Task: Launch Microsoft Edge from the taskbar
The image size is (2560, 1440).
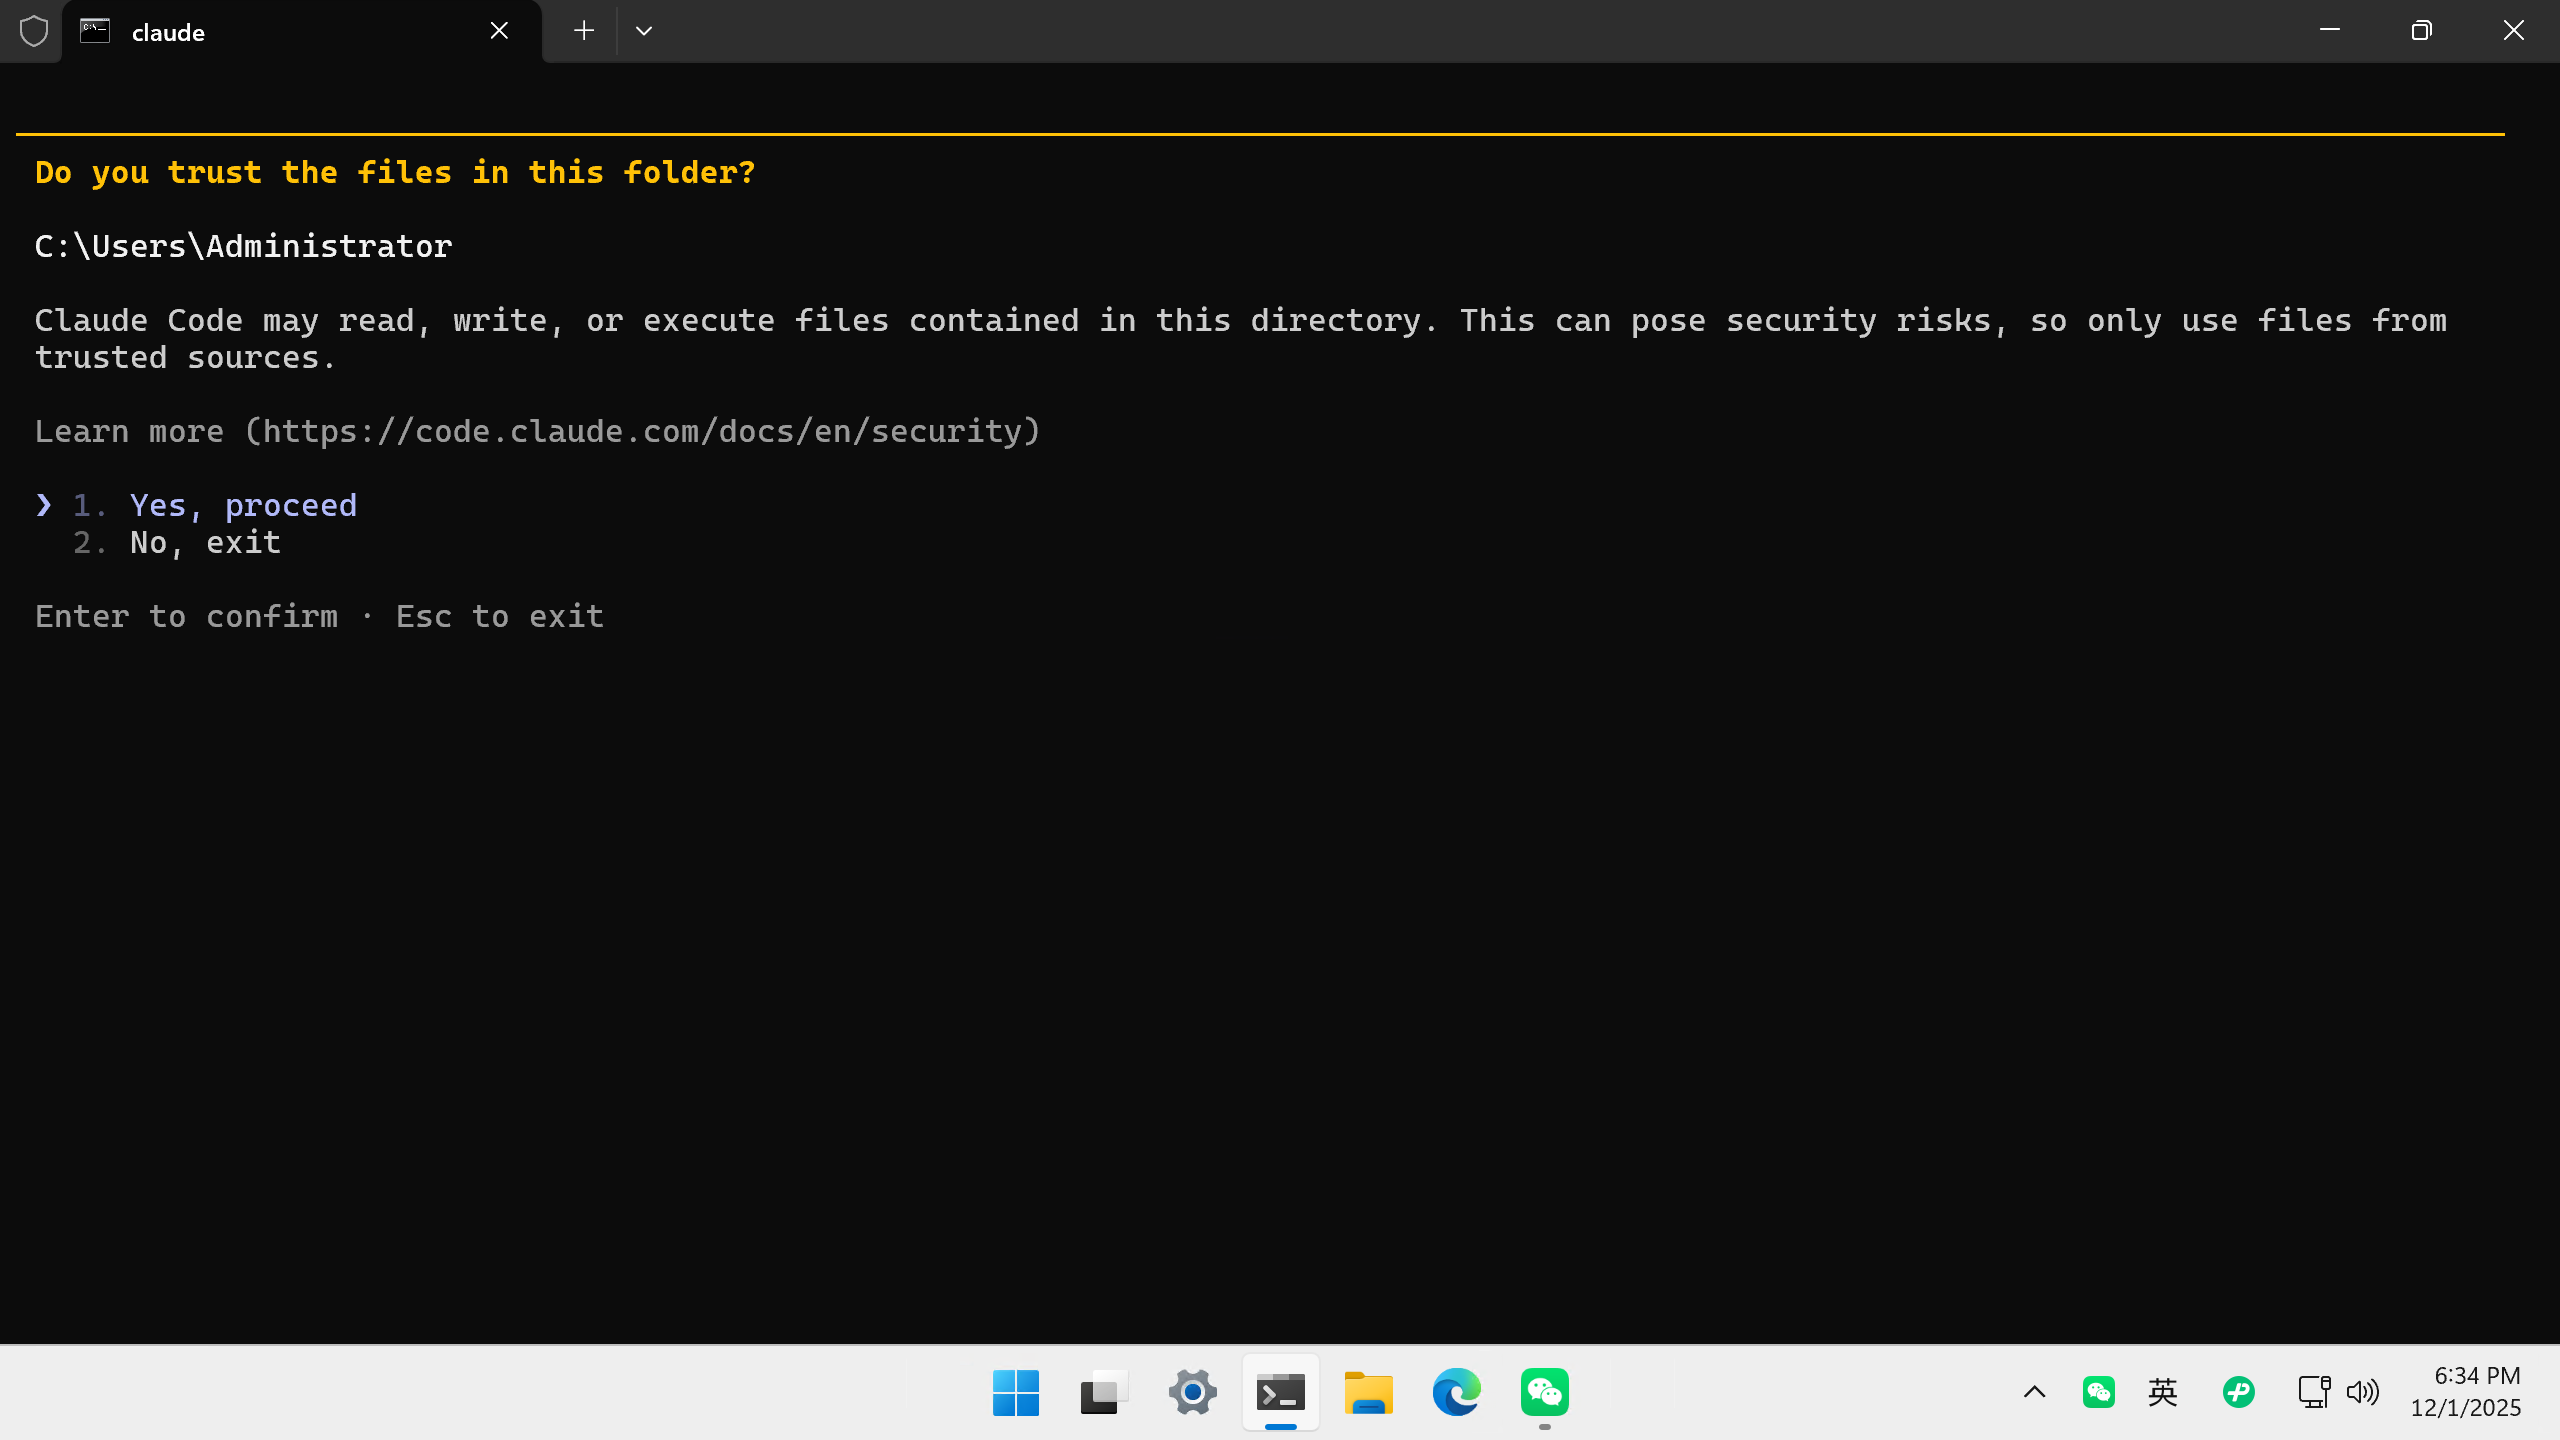Action: pos(1456,1392)
